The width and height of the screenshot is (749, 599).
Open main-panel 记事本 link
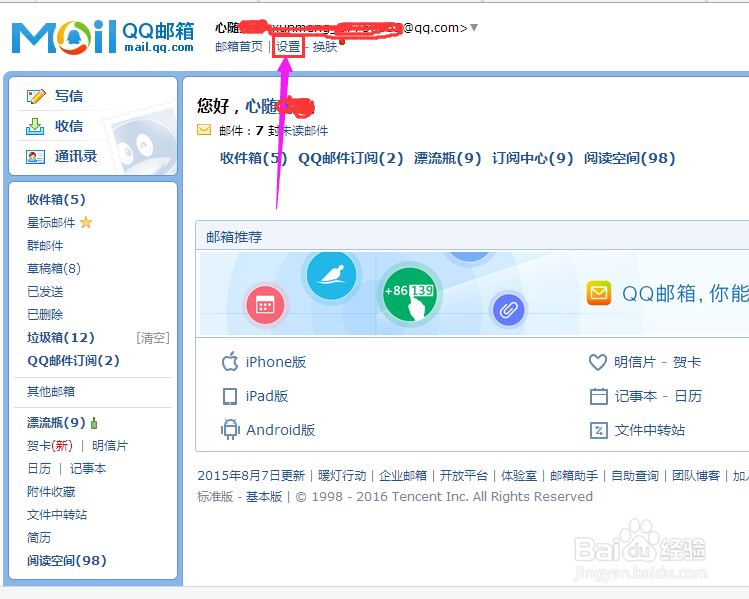[x=635, y=396]
